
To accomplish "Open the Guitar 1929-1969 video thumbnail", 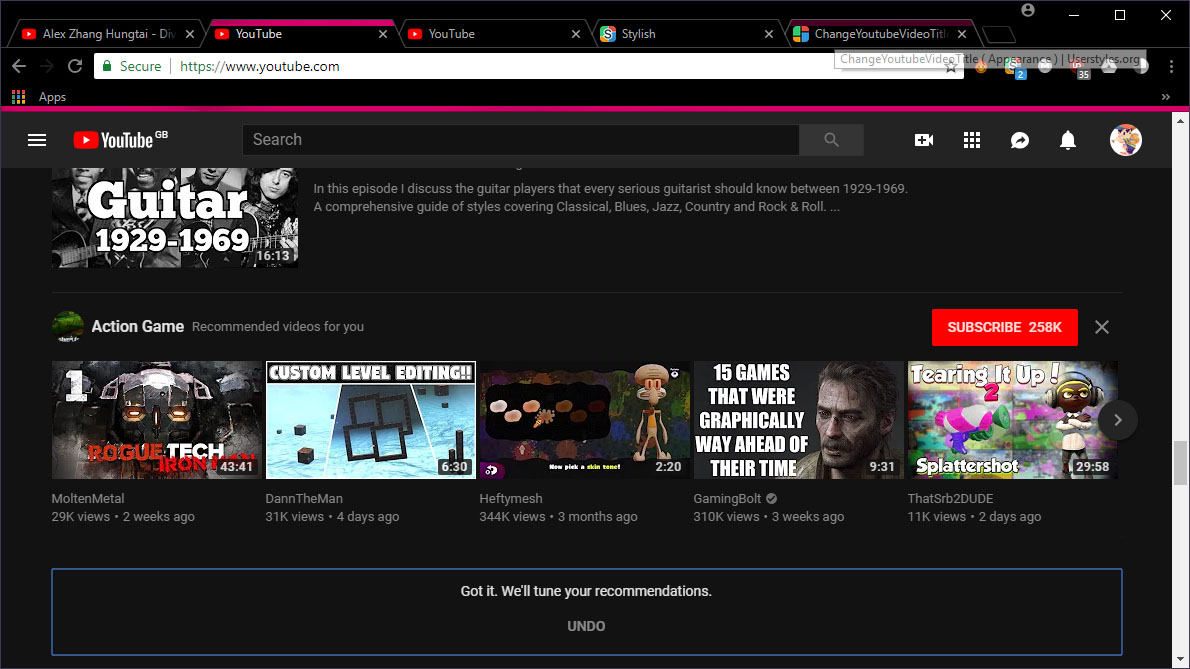I will [175, 218].
